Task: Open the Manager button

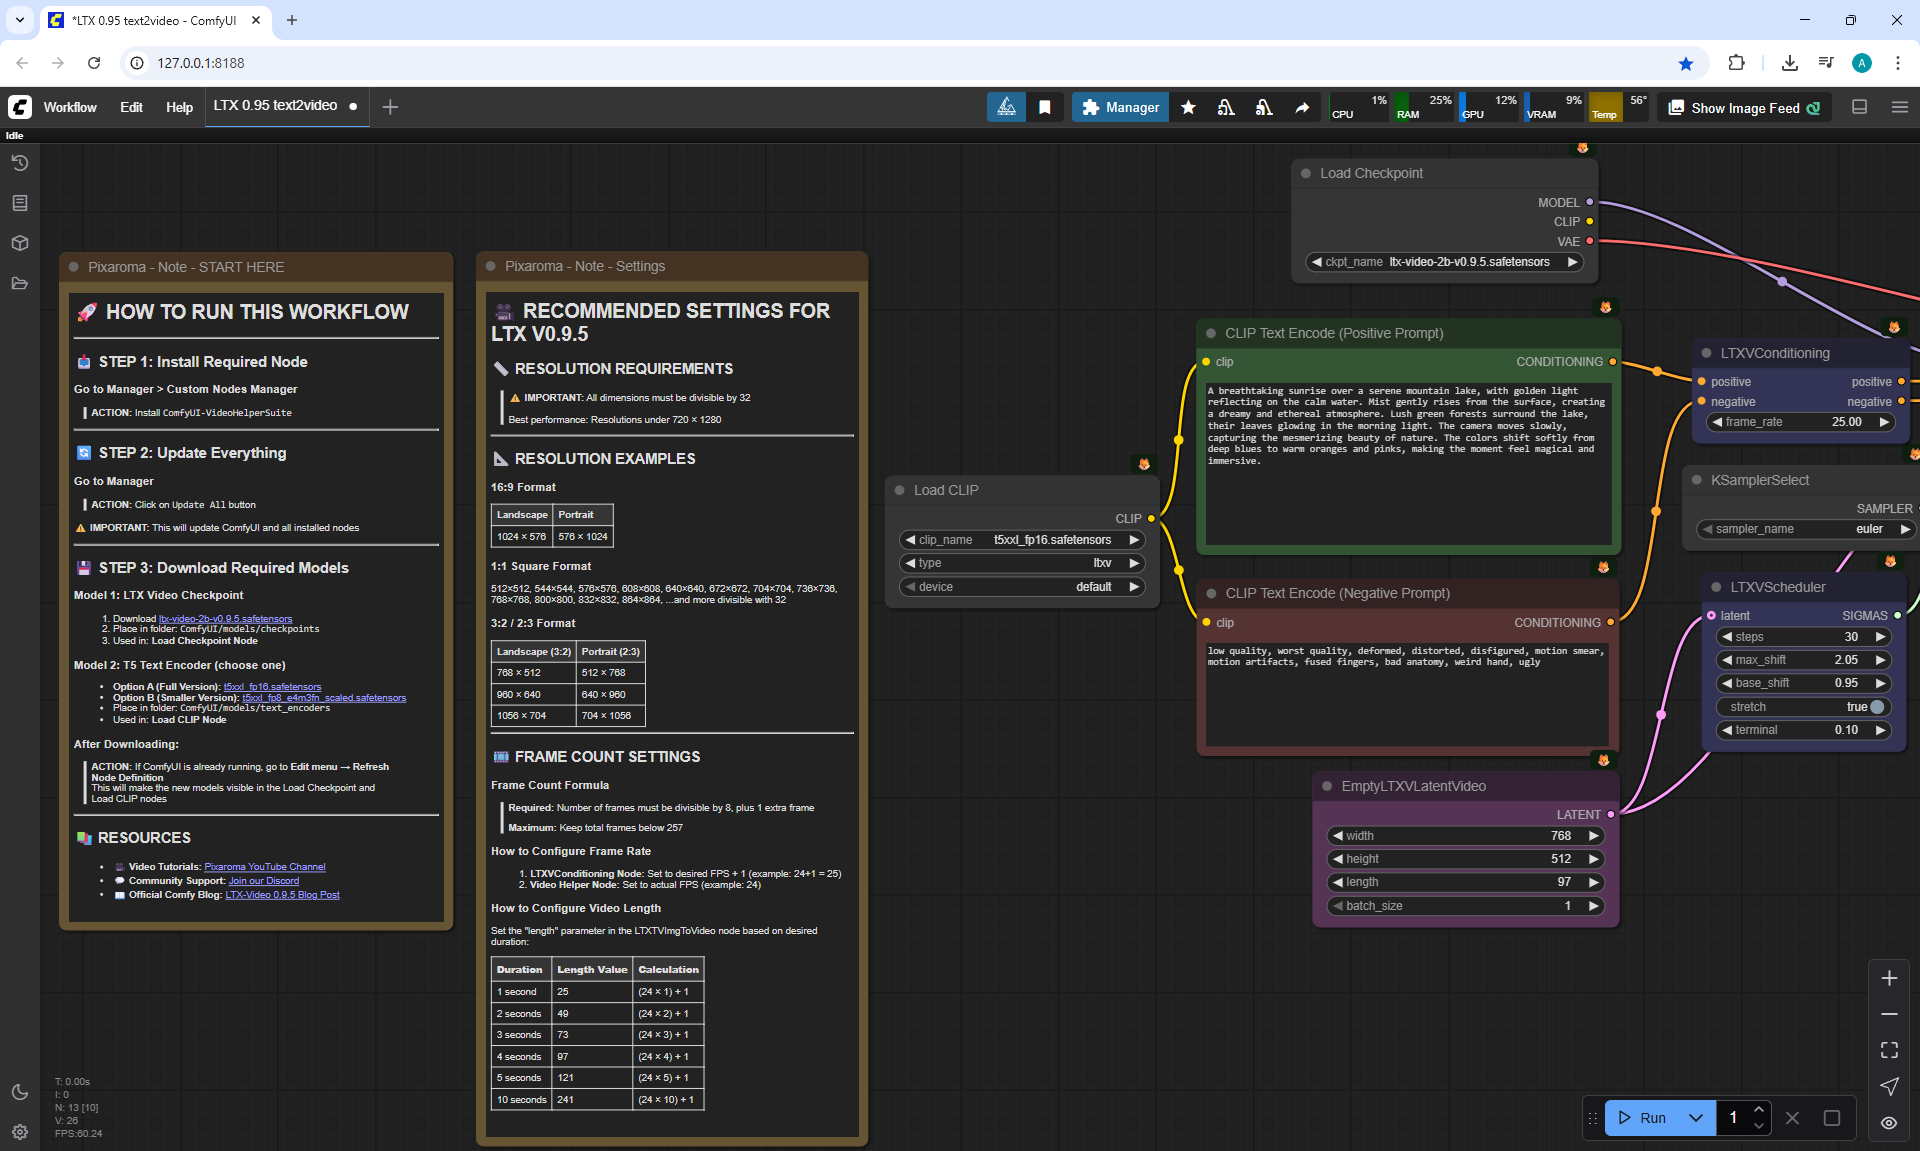Action: (x=1120, y=107)
